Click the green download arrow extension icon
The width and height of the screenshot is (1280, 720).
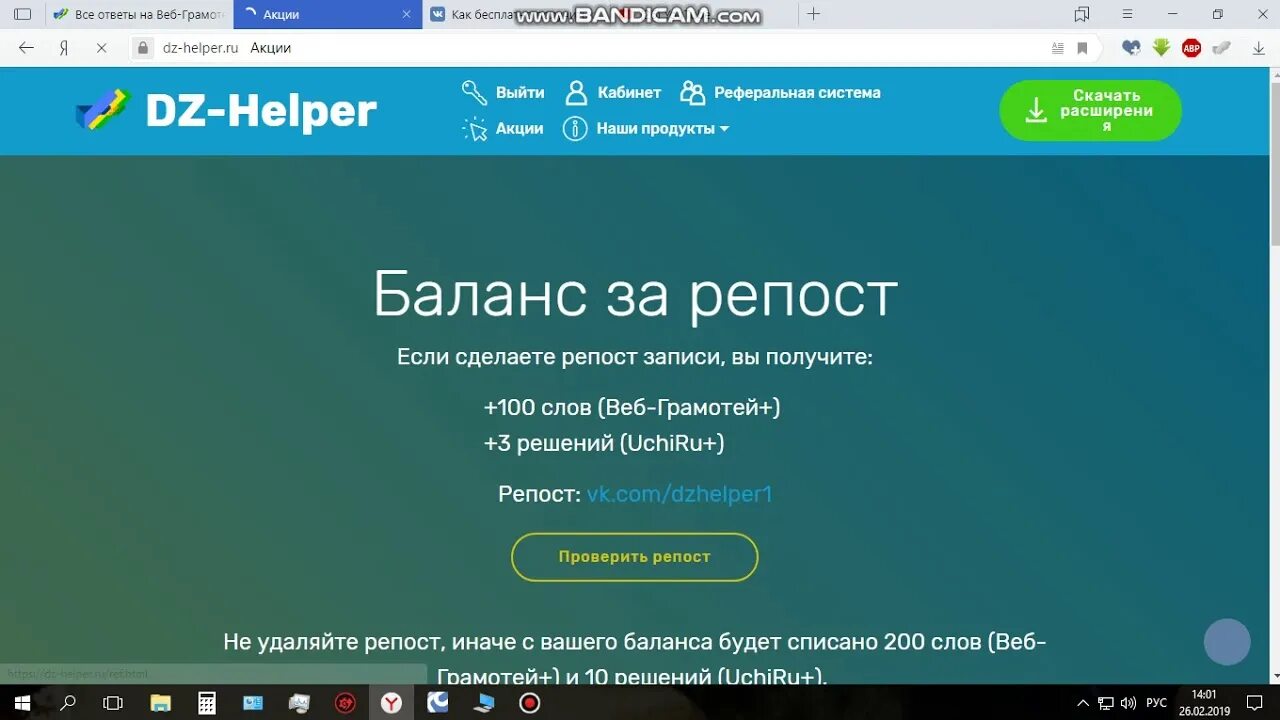click(x=1161, y=47)
